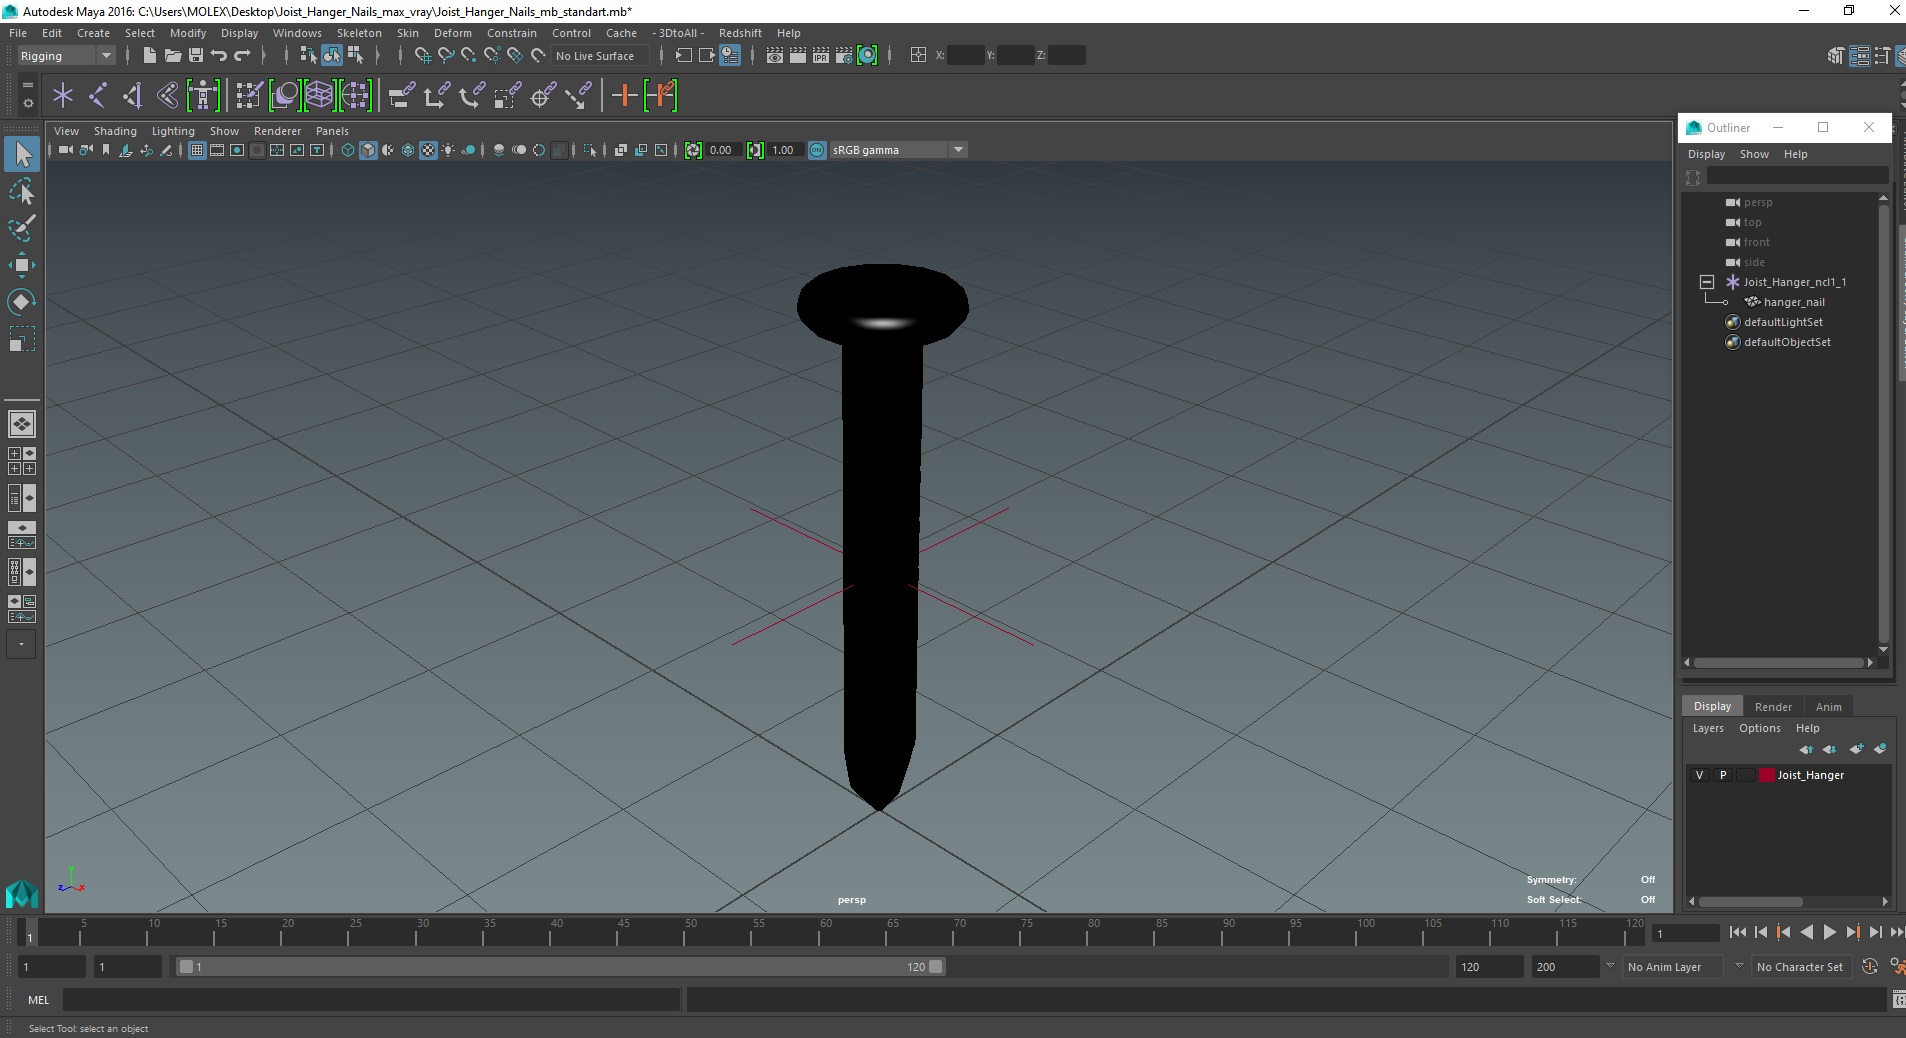Click the Redo arrow icon

coord(242,55)
